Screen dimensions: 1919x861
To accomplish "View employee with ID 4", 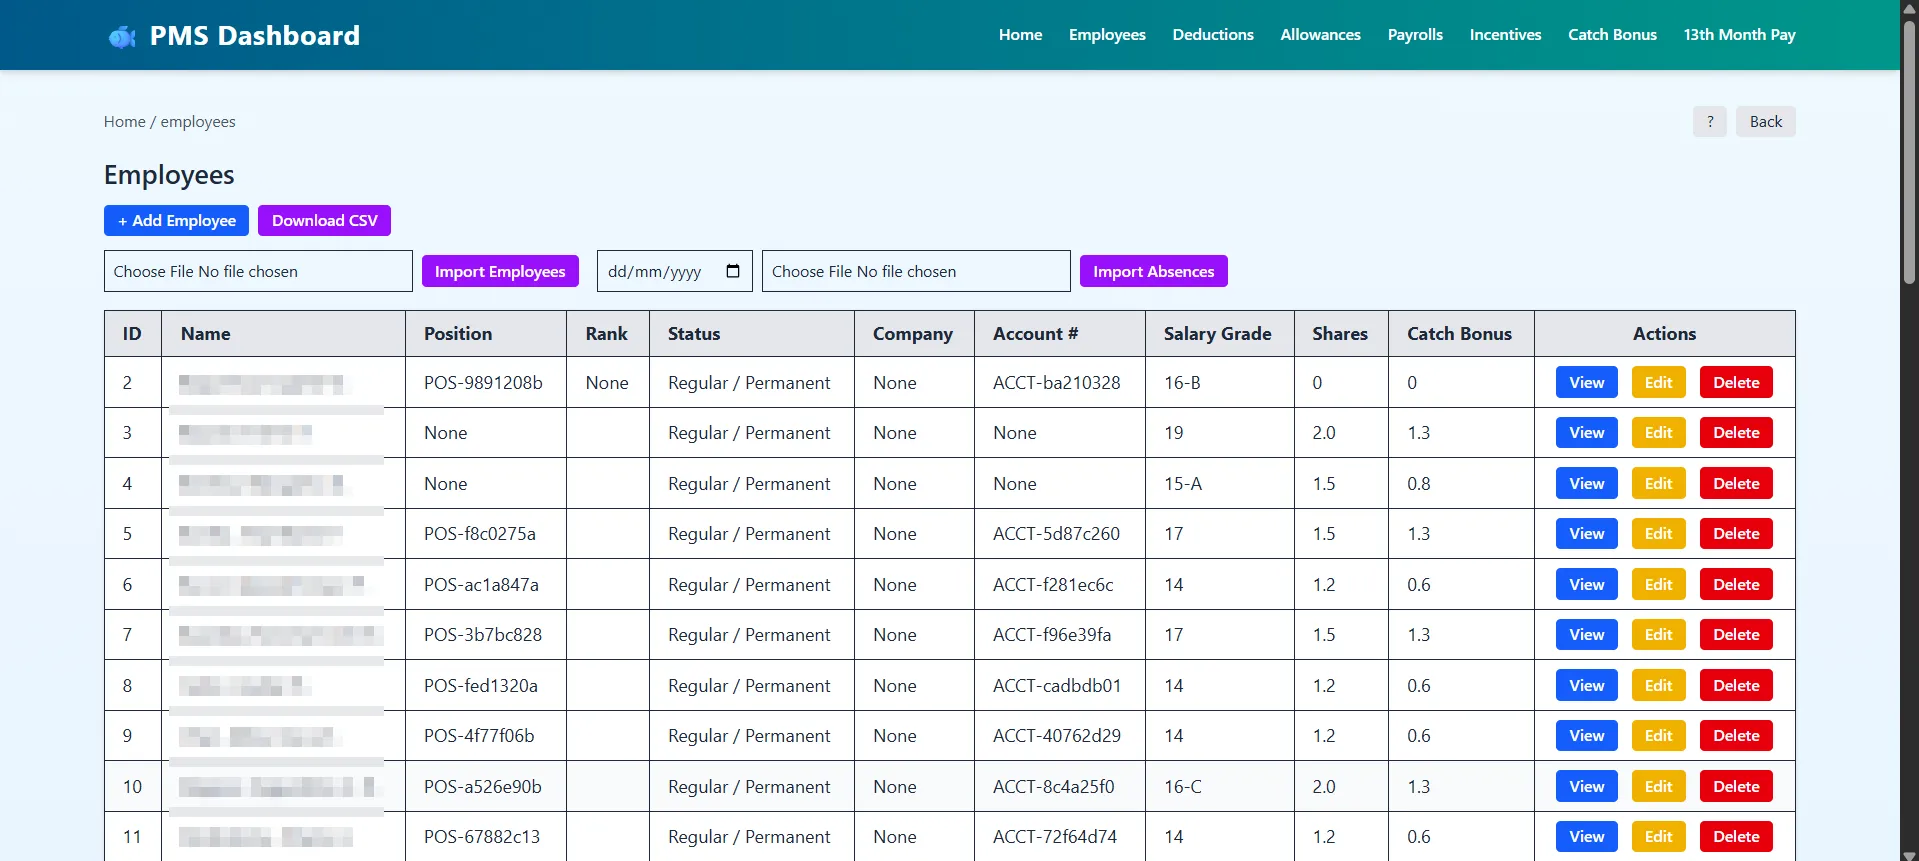I will coord(1587,484).
